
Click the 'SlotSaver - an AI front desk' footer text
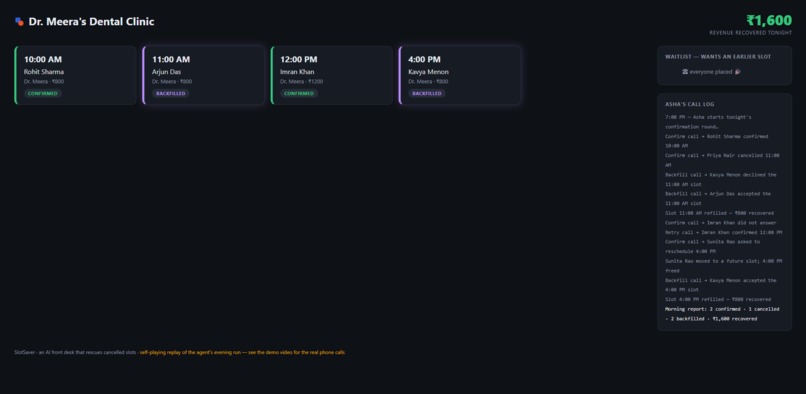[76, 353]
